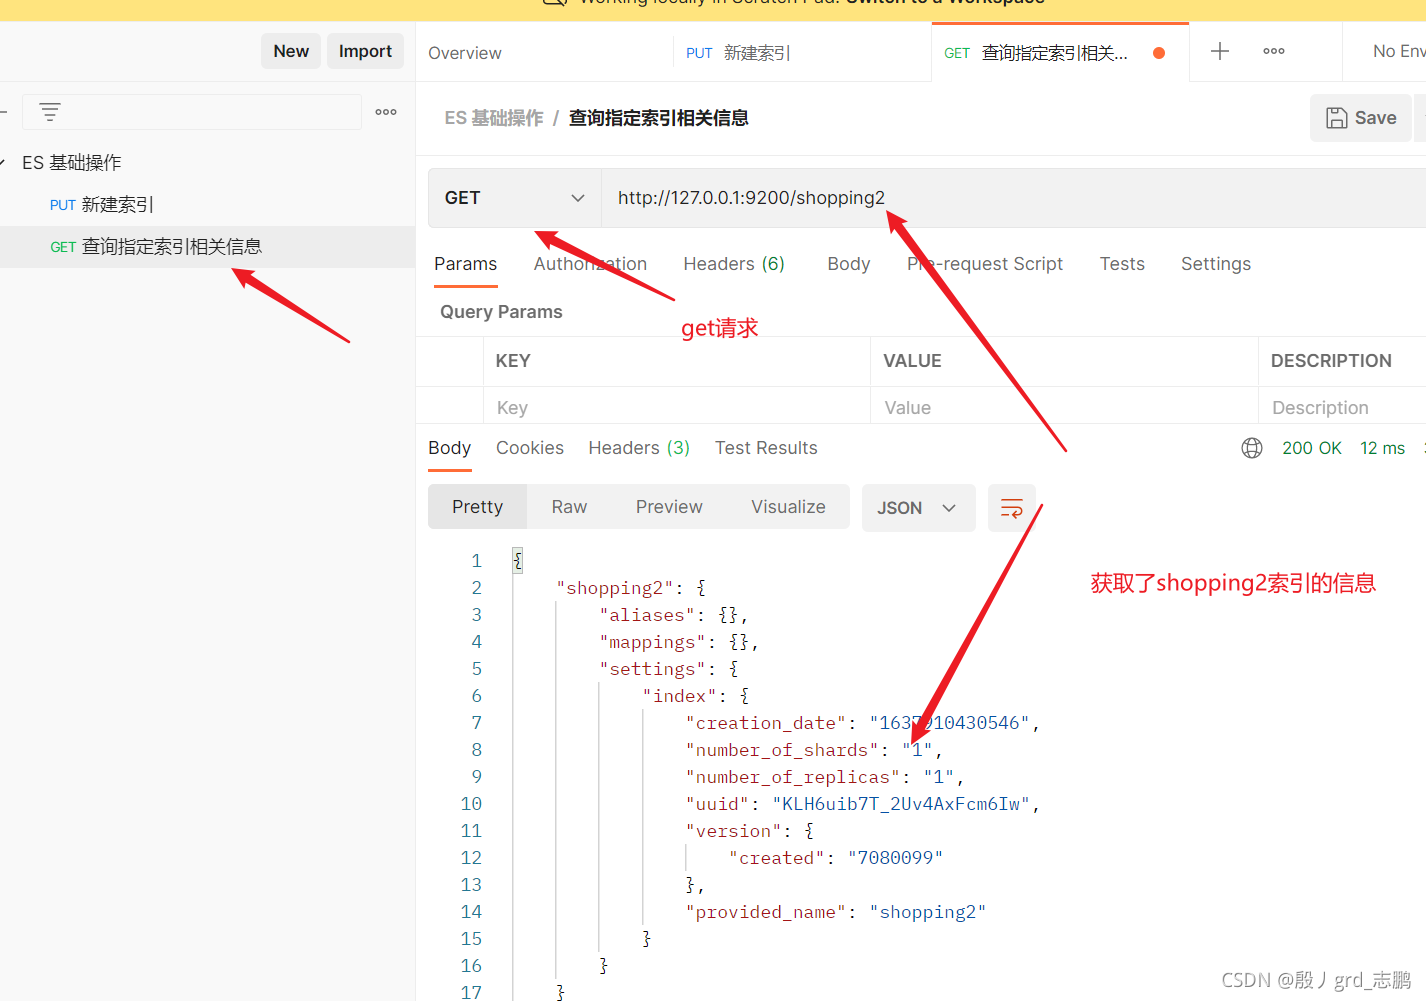Collapse the ES 基础操作 collection
The width and height of the screenshot is (1426, 1001).
click(3, 162)
